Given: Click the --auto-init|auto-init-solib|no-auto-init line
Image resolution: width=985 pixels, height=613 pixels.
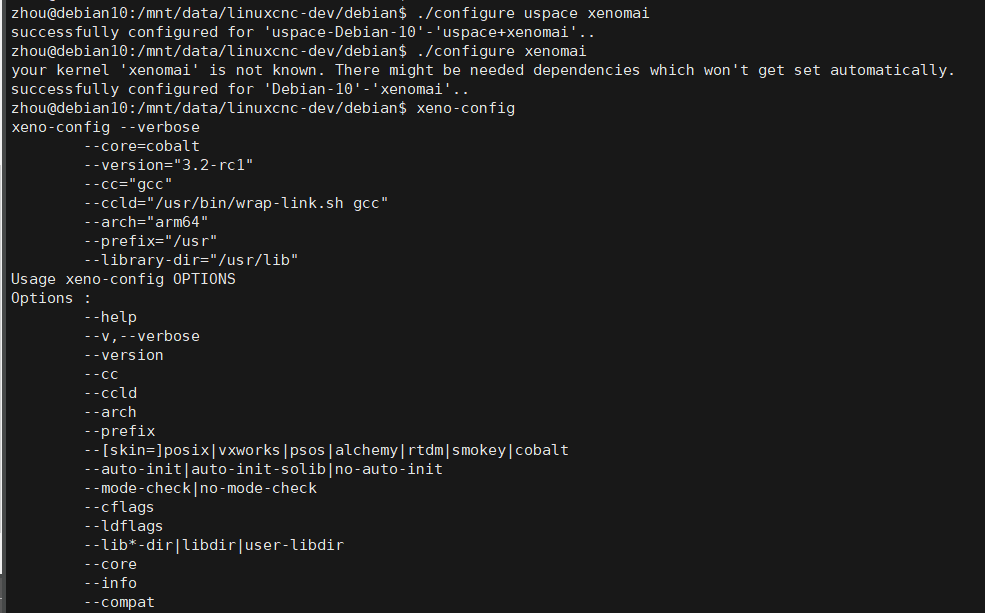Looking at the screenshot, I should click(x=263, y=469).
